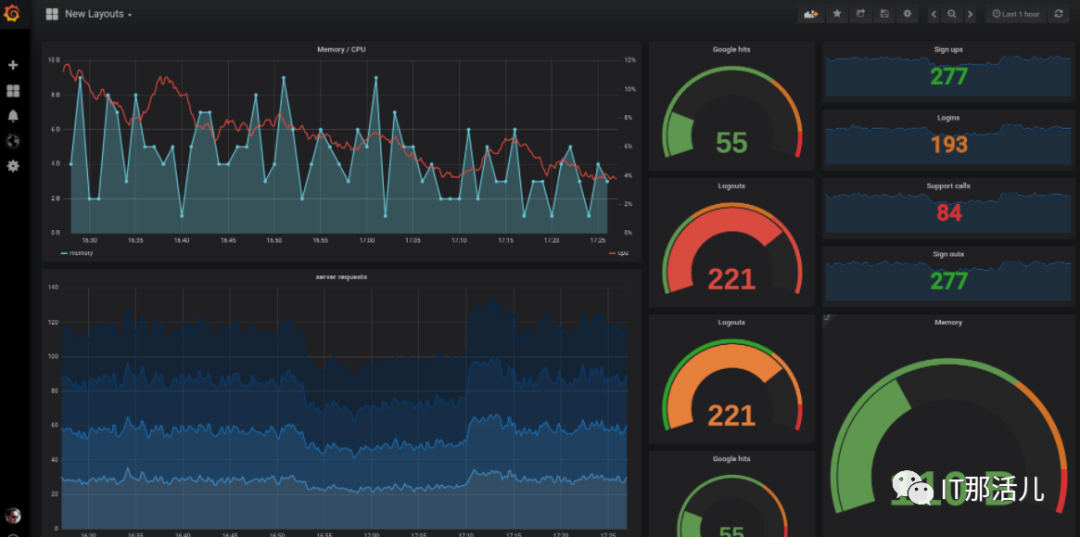Open the Dashboards grid icon in sidebar

click(12, 91)
